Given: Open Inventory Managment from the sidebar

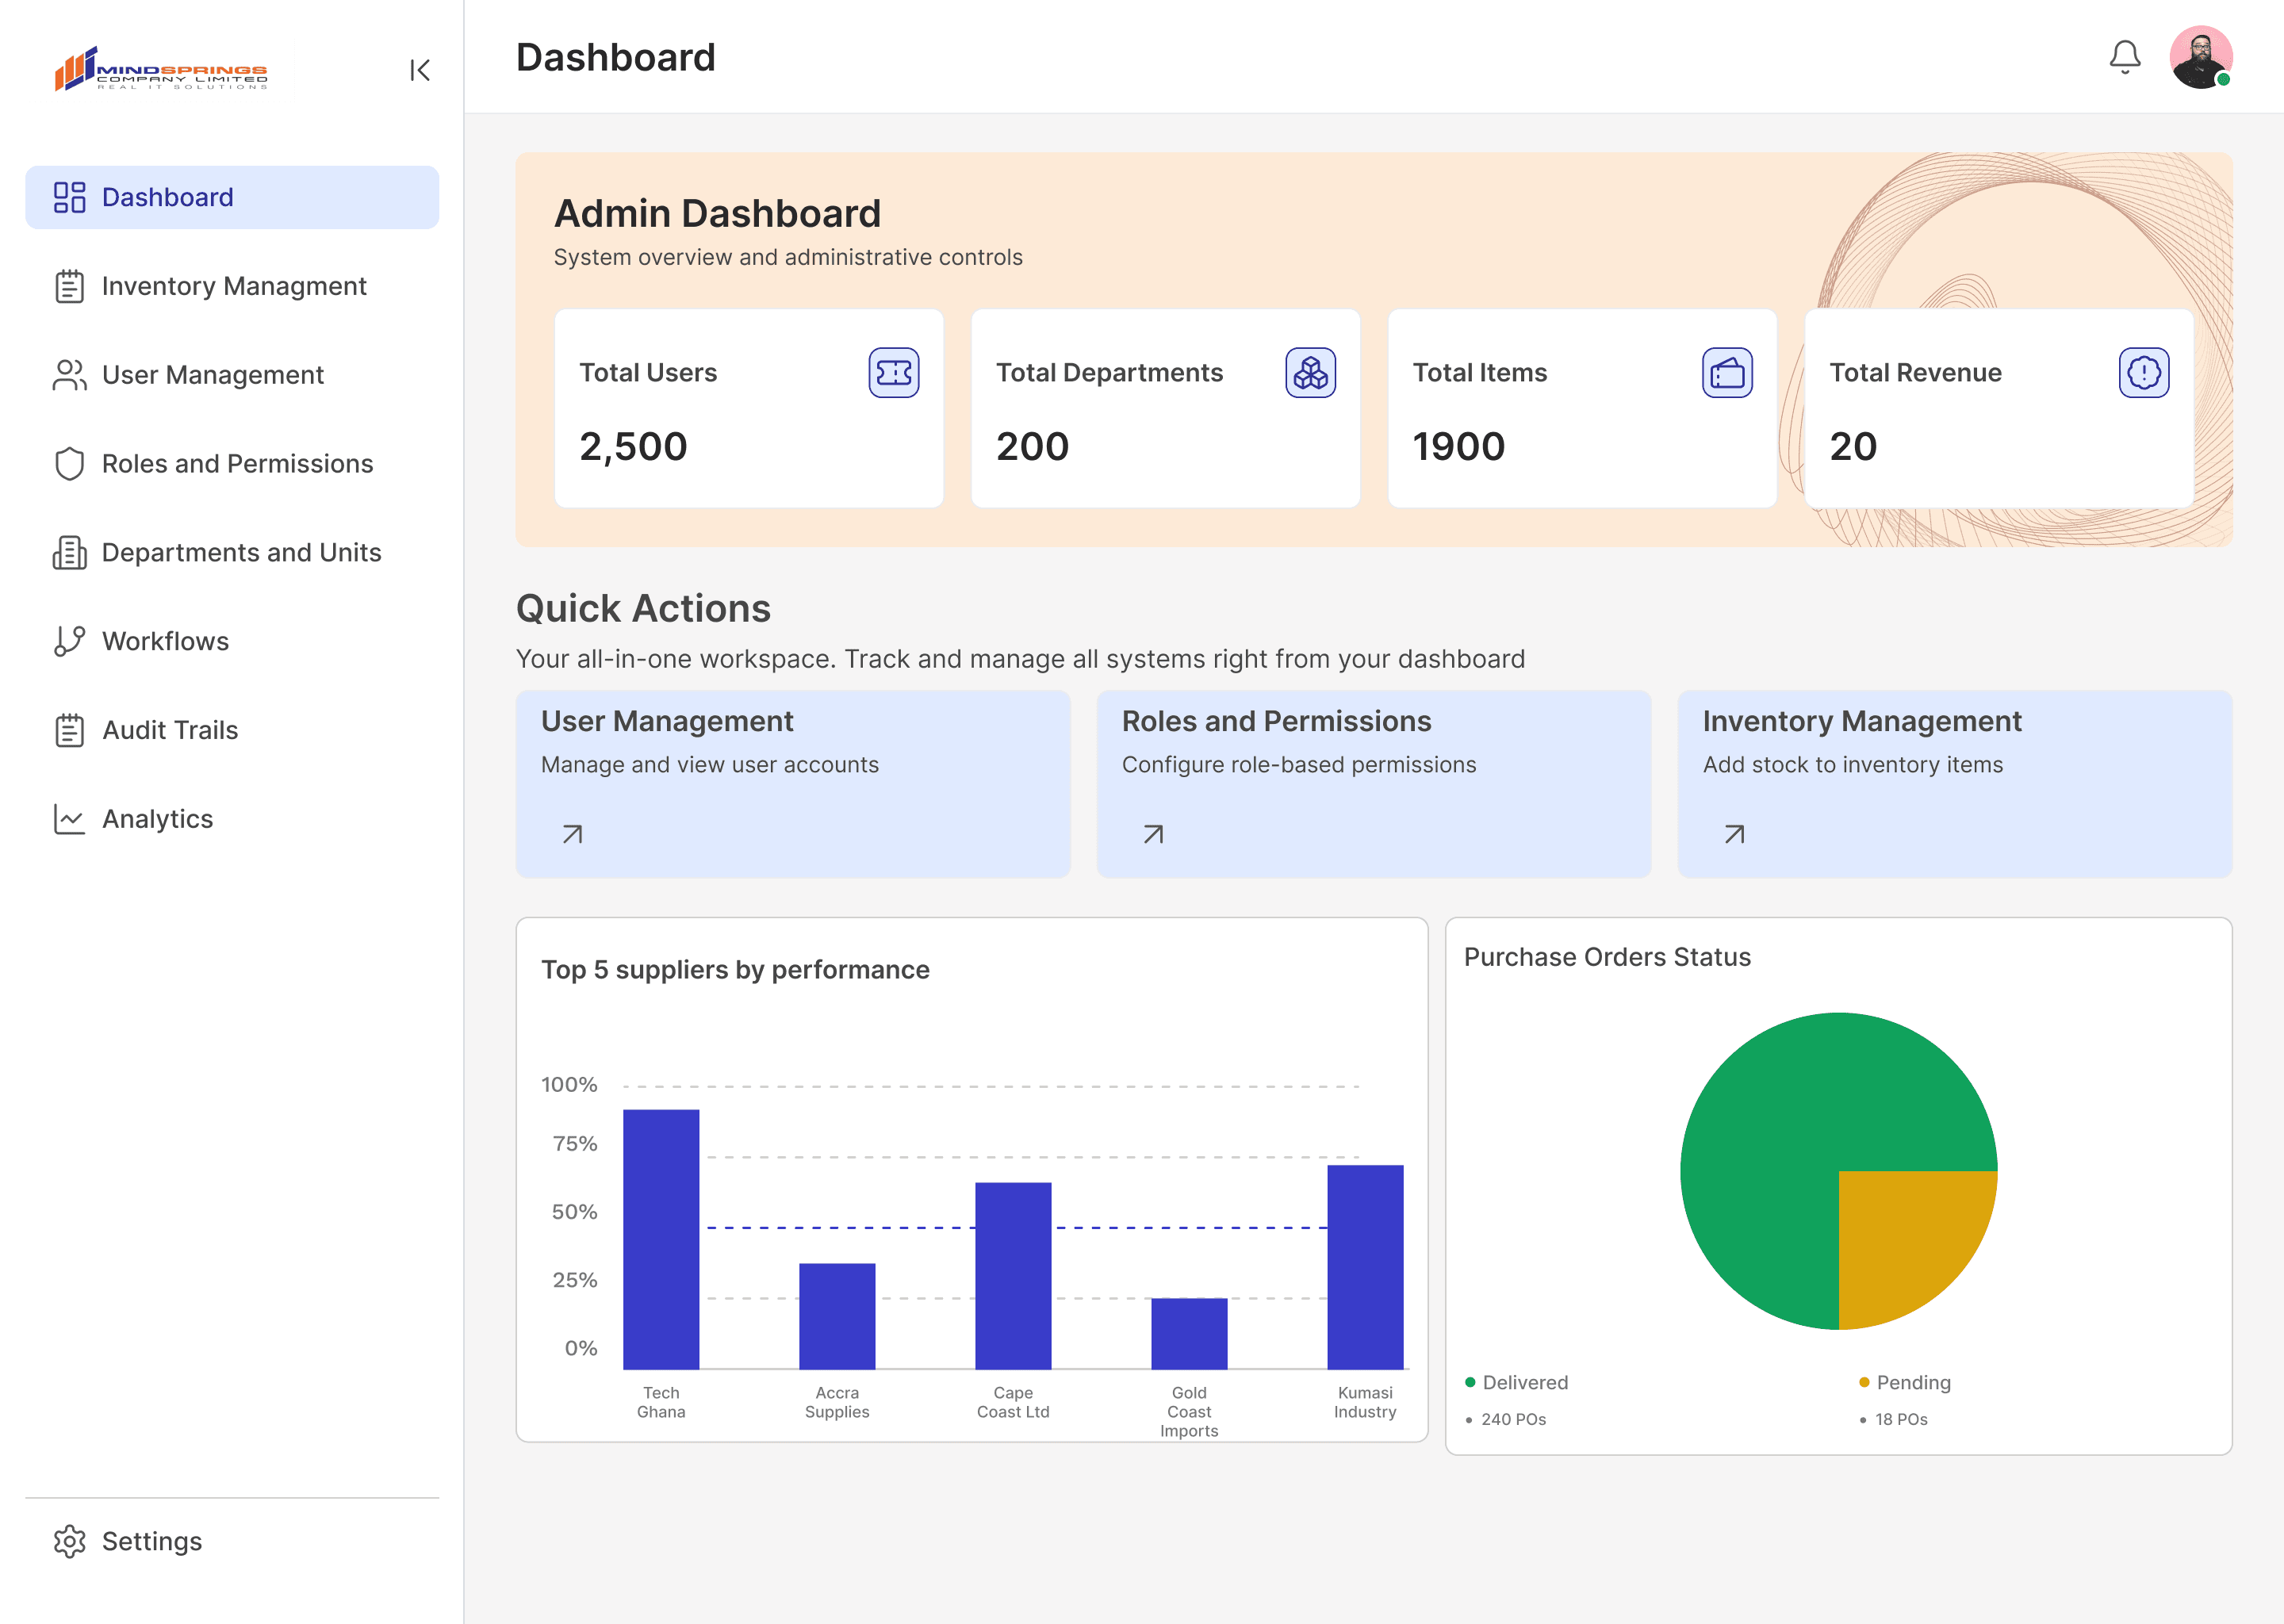Looking at the screenshot, I should click(x=232, y=286).
